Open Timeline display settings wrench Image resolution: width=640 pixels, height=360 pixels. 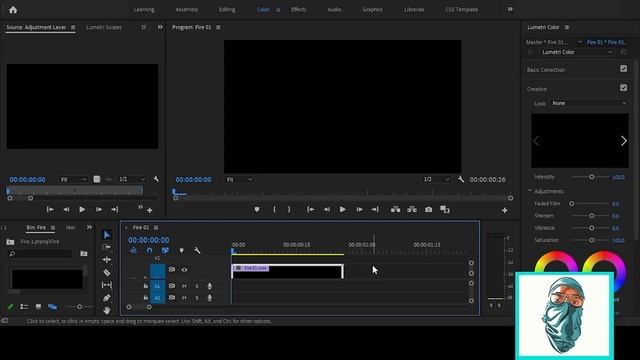(197, 251)
